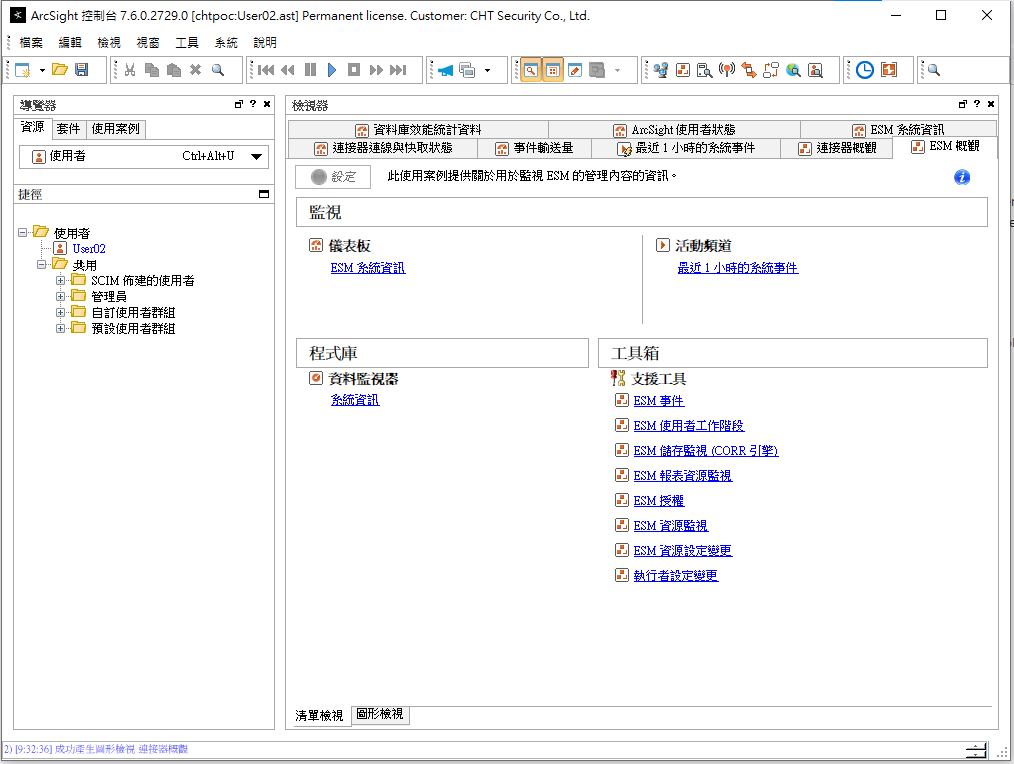1014x764 pixels.
Task: Switch to 圖形檢視 bottom tab
Action: pos(380,714)
